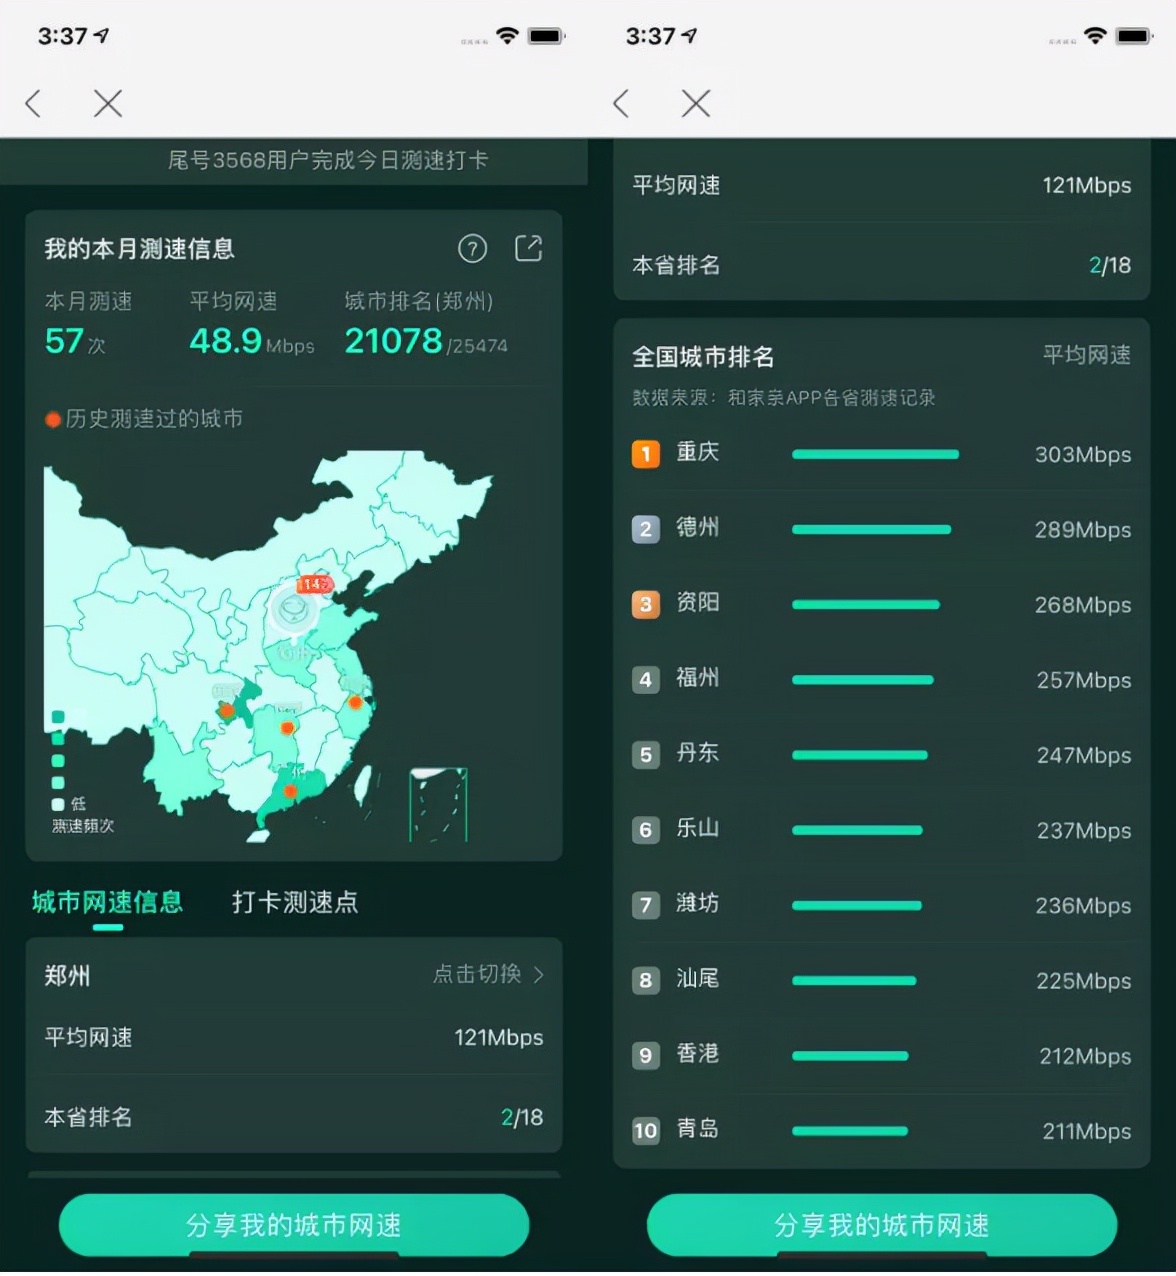
Task: Tap the speed bar next to 重庆
Action: click(875, 453)
